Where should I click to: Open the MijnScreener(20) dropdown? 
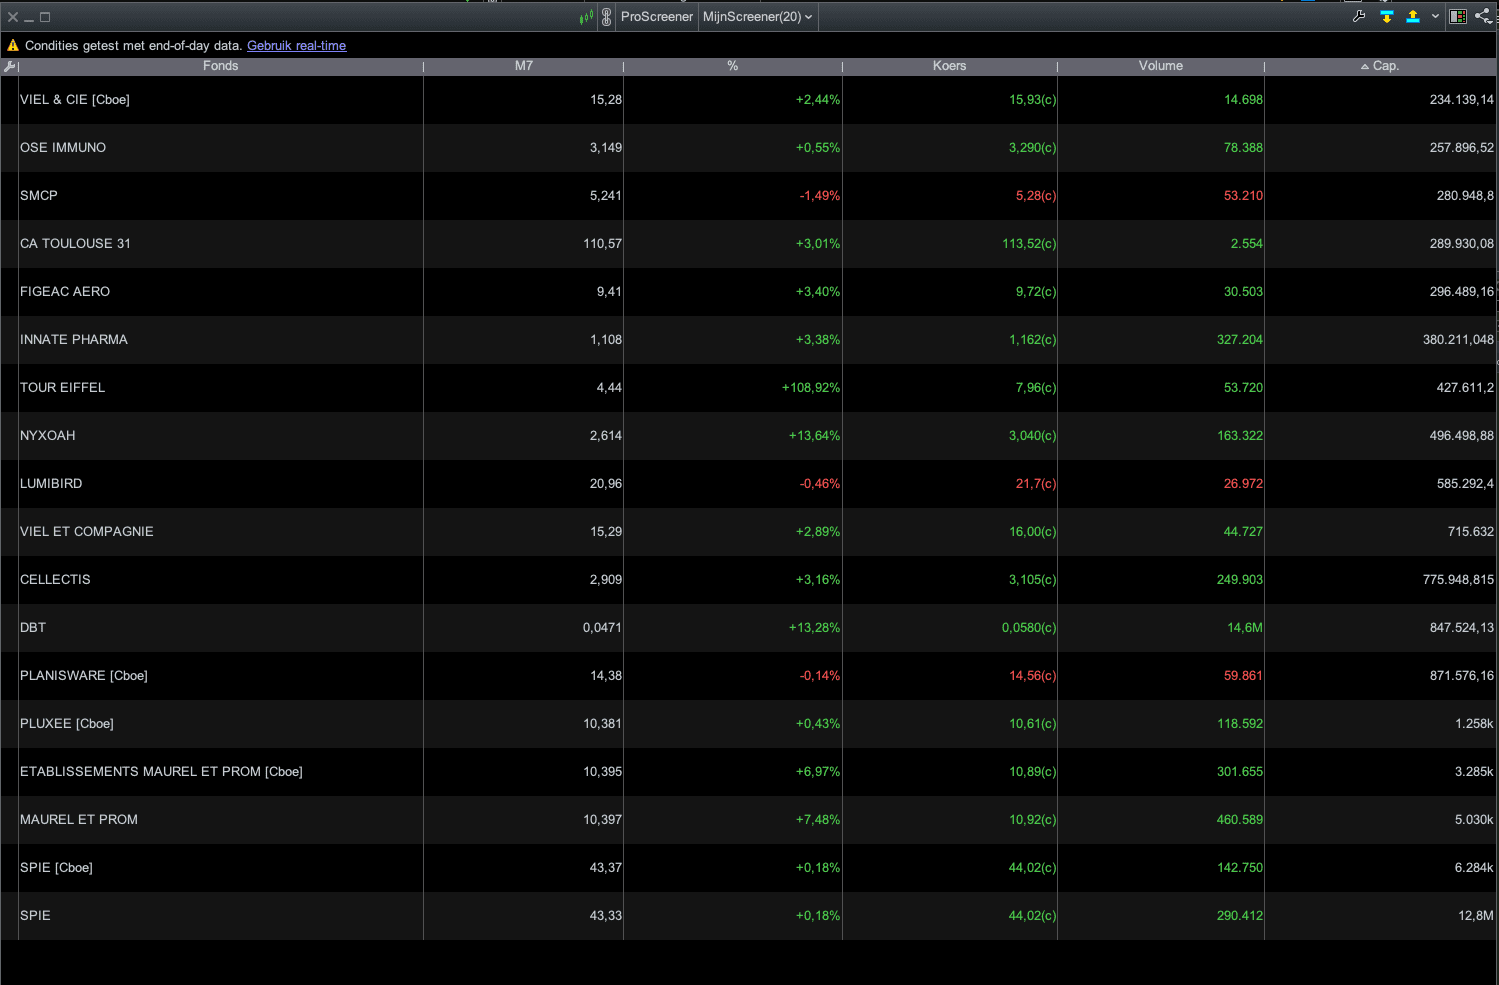pos(758,17)
